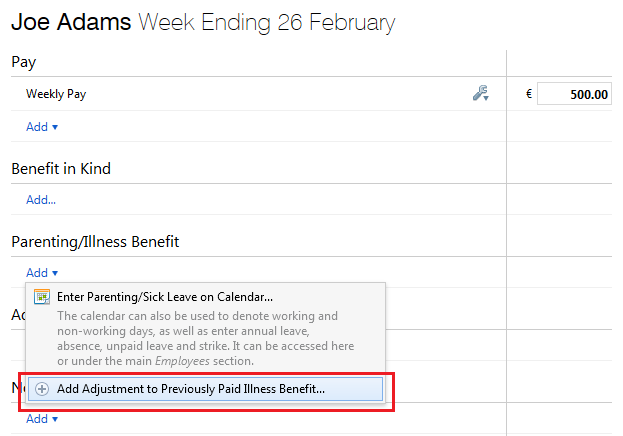Click the circled plus icon for Add Adjustment

point(42,389)
